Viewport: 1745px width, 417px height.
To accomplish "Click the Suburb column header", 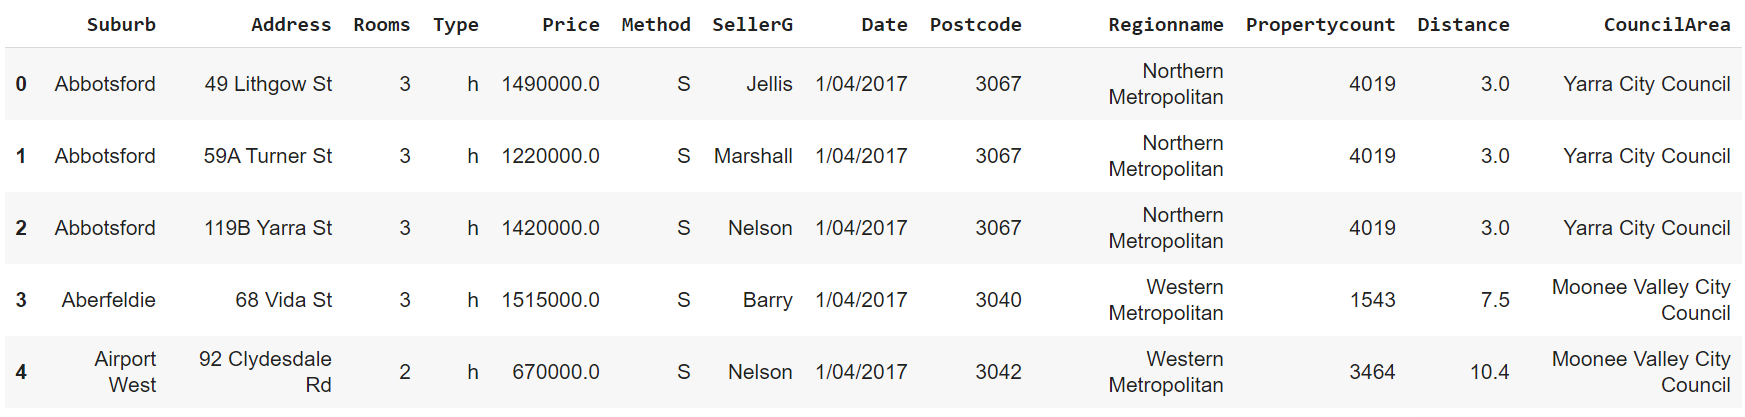I will [121, 25].
